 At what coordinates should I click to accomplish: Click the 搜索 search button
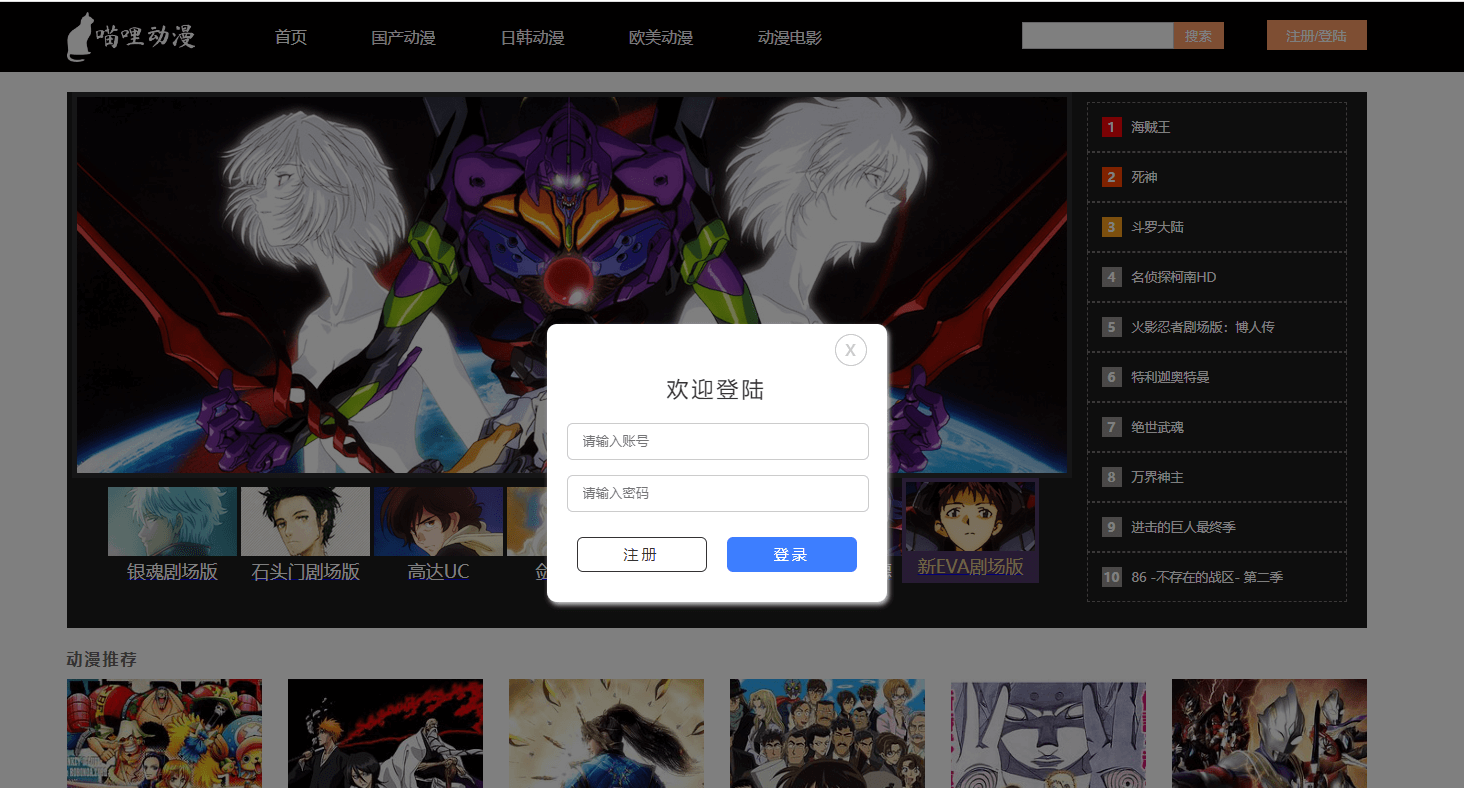coord(1198,35)
